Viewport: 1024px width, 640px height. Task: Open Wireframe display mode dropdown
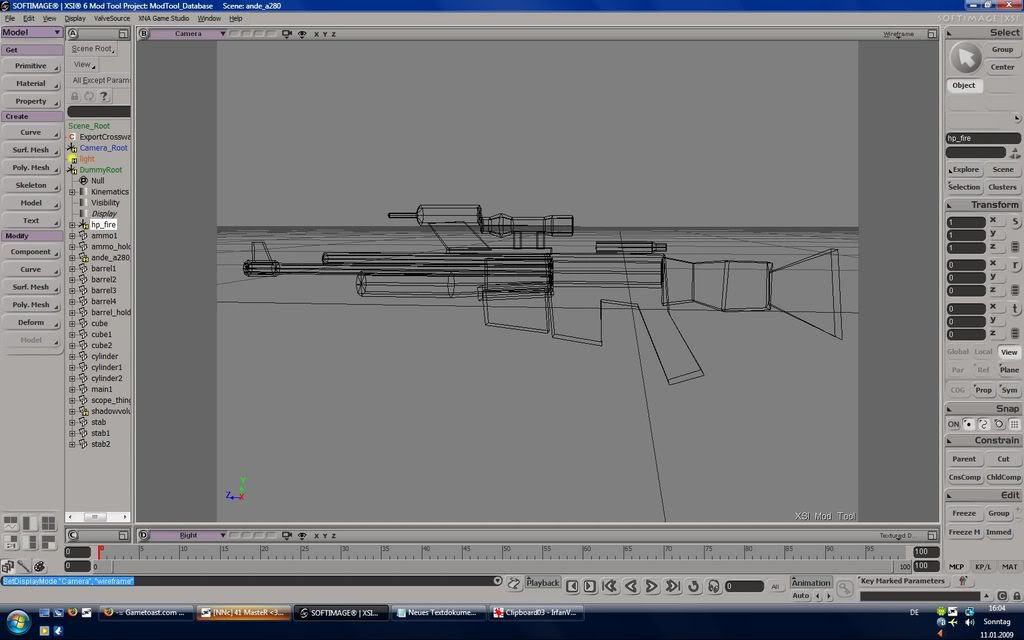coord(899,34)
